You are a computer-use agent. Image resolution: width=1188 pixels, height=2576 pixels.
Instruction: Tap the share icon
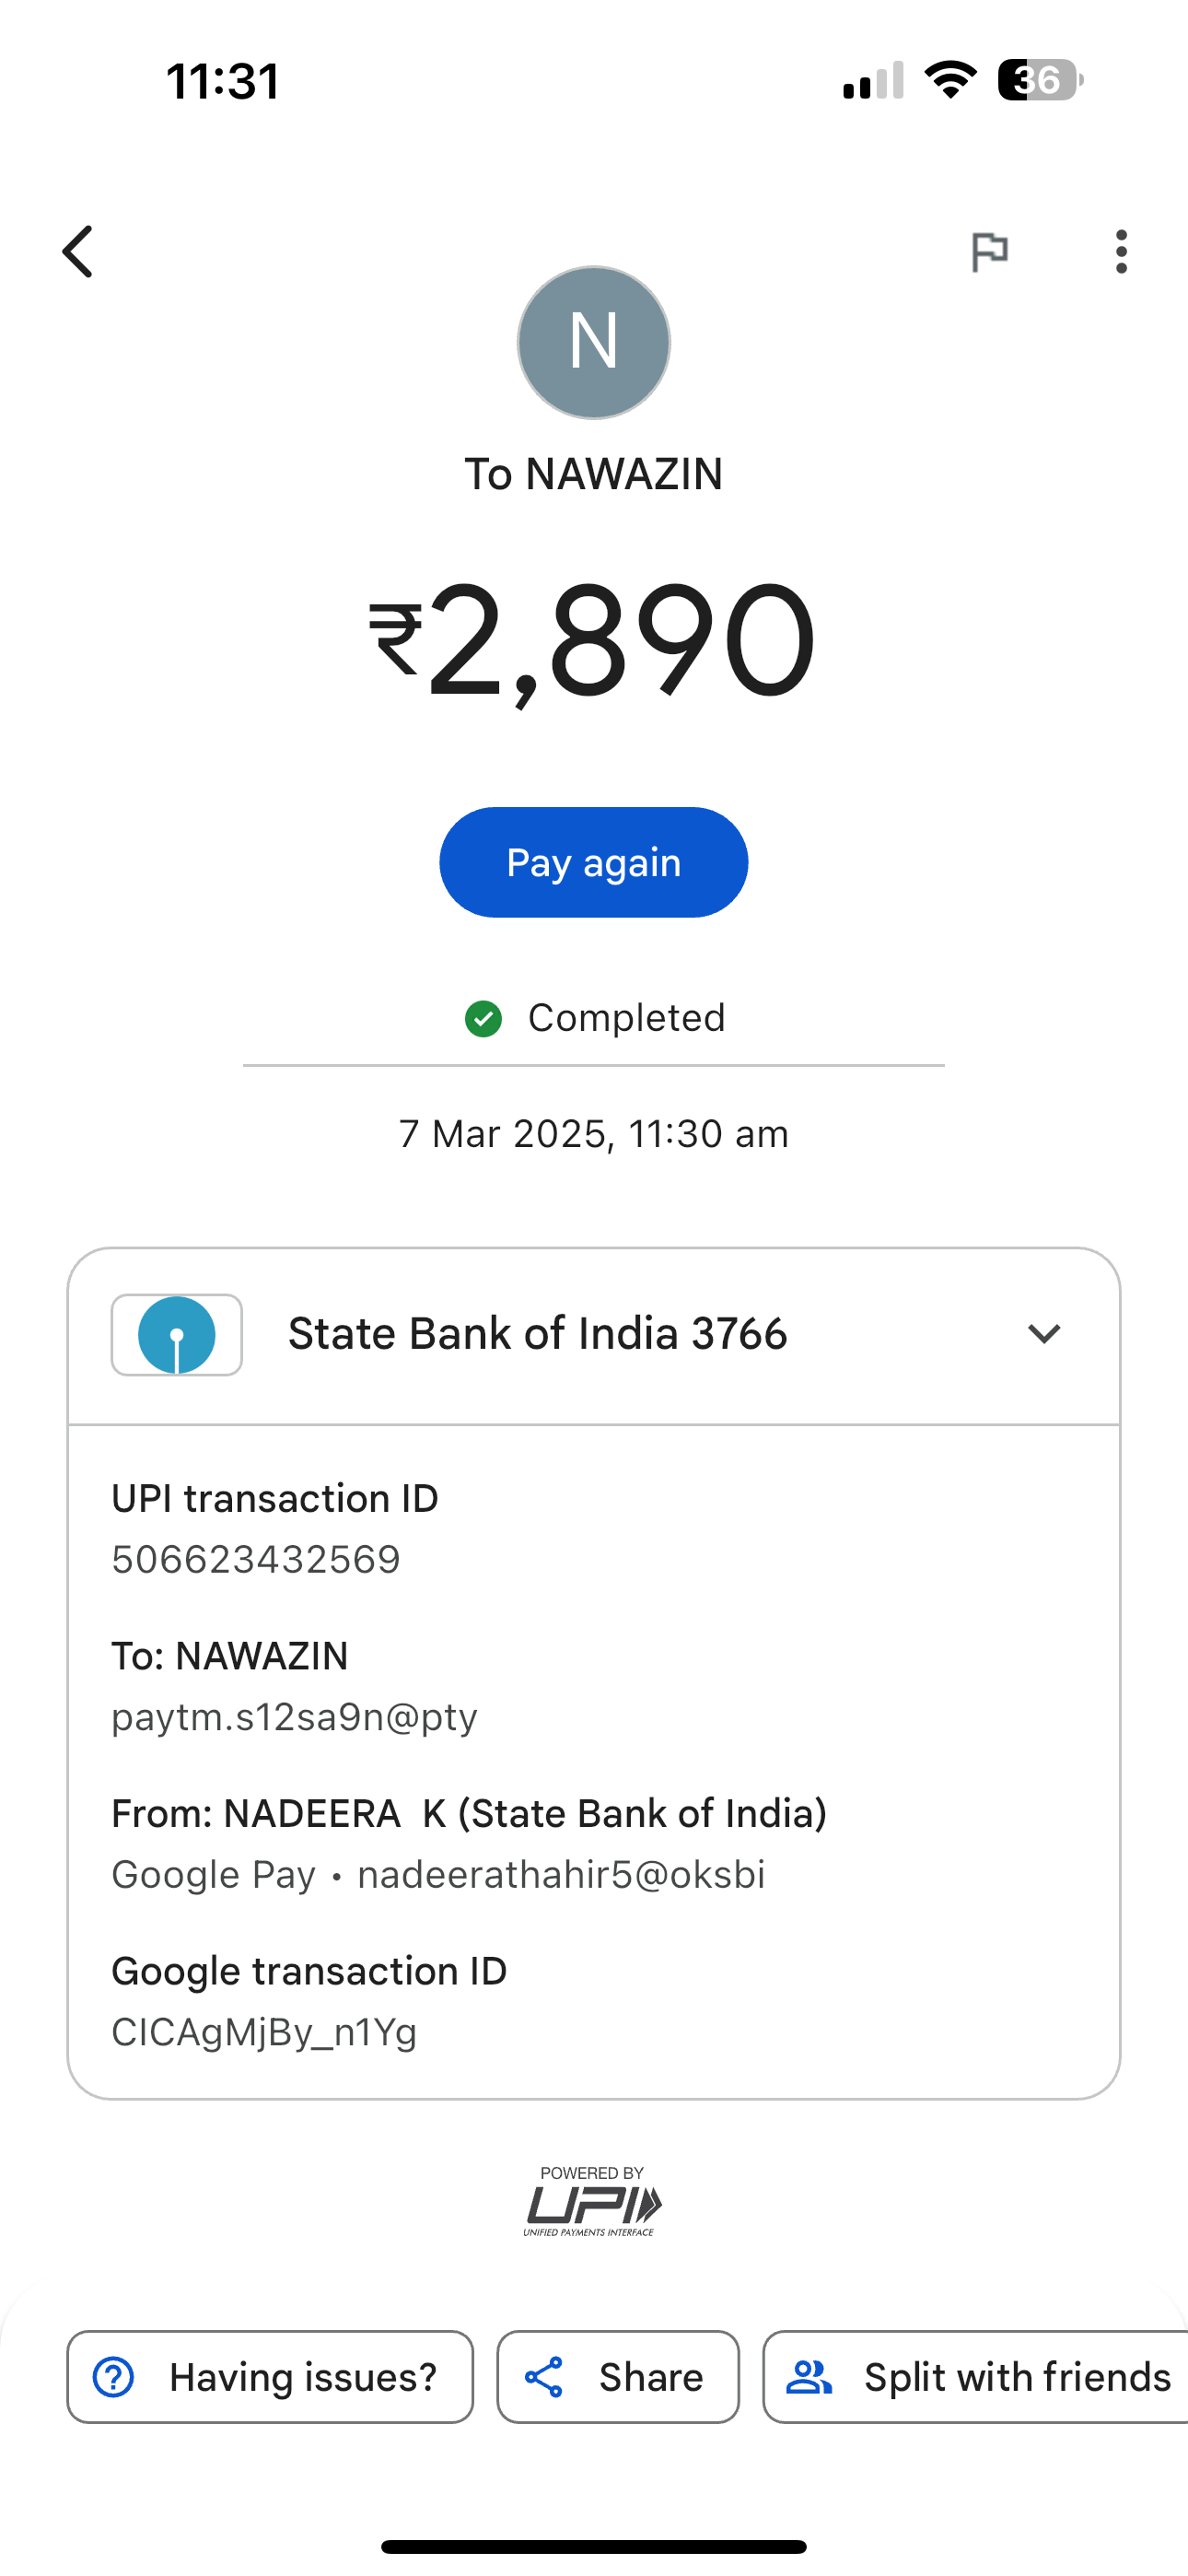tap(544, 2377)
